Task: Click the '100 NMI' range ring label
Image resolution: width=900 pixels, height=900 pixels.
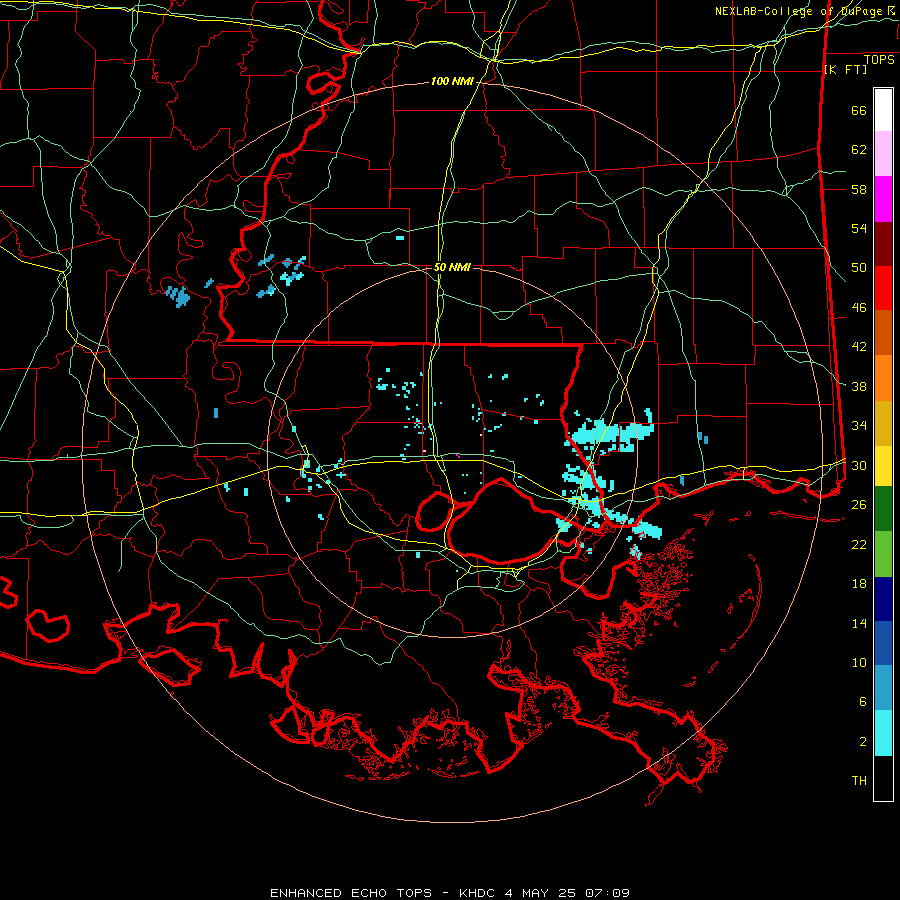Action: click(x=452, y=82)
